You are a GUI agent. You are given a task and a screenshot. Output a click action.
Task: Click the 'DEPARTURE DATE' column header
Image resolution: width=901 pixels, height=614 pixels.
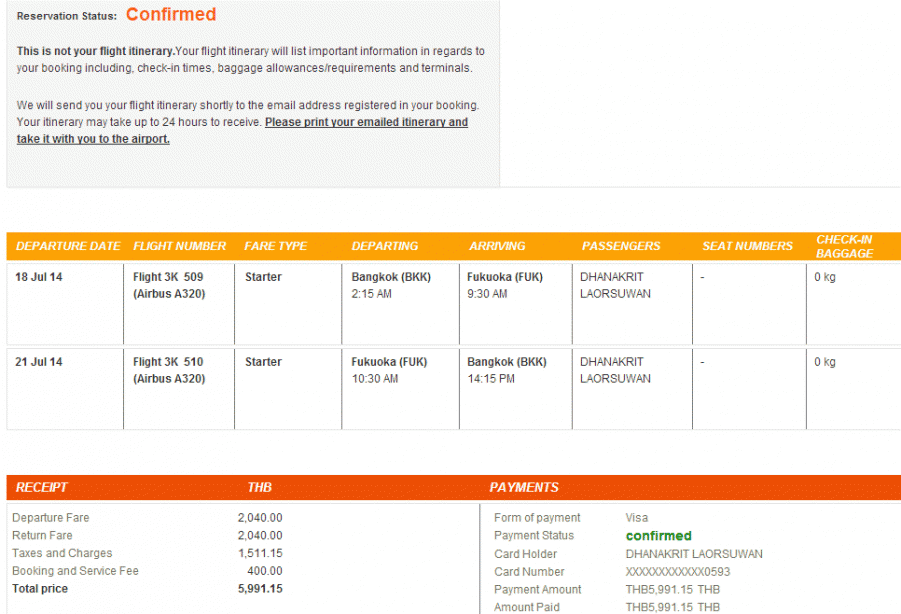click(68, 246)
